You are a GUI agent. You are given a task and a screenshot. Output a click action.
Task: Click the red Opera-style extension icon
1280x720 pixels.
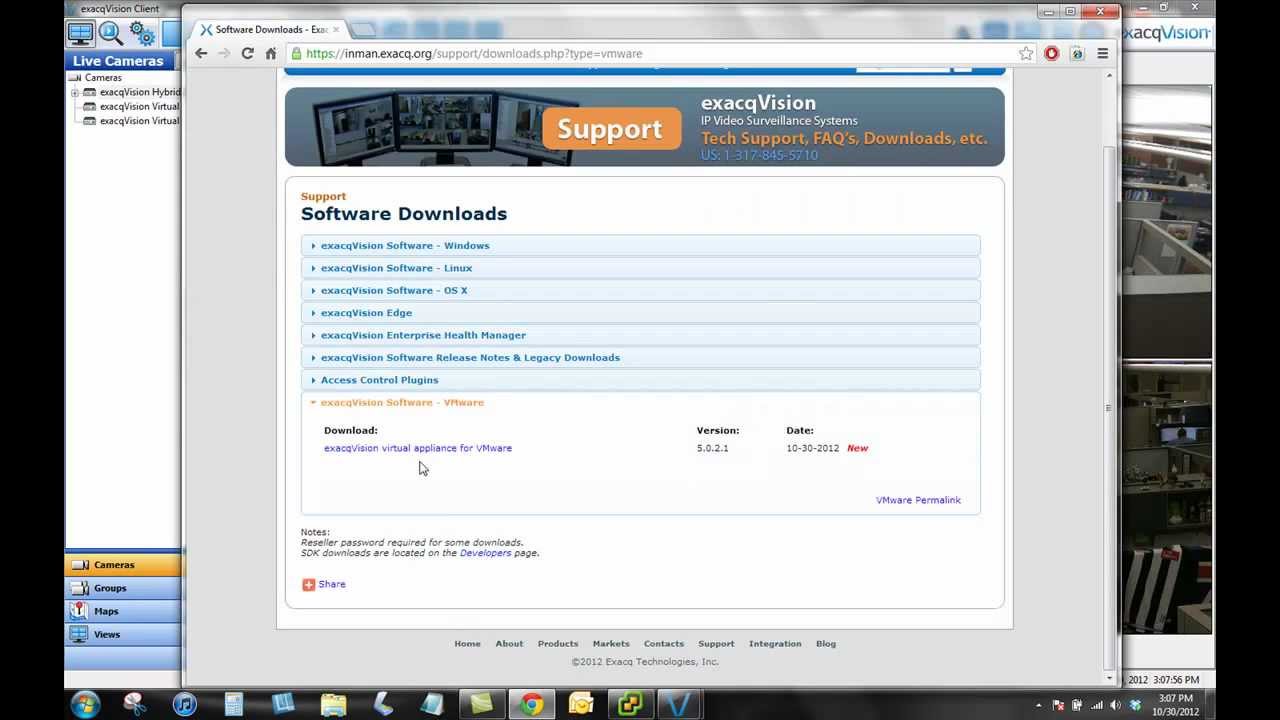[x=1052, y=54]
